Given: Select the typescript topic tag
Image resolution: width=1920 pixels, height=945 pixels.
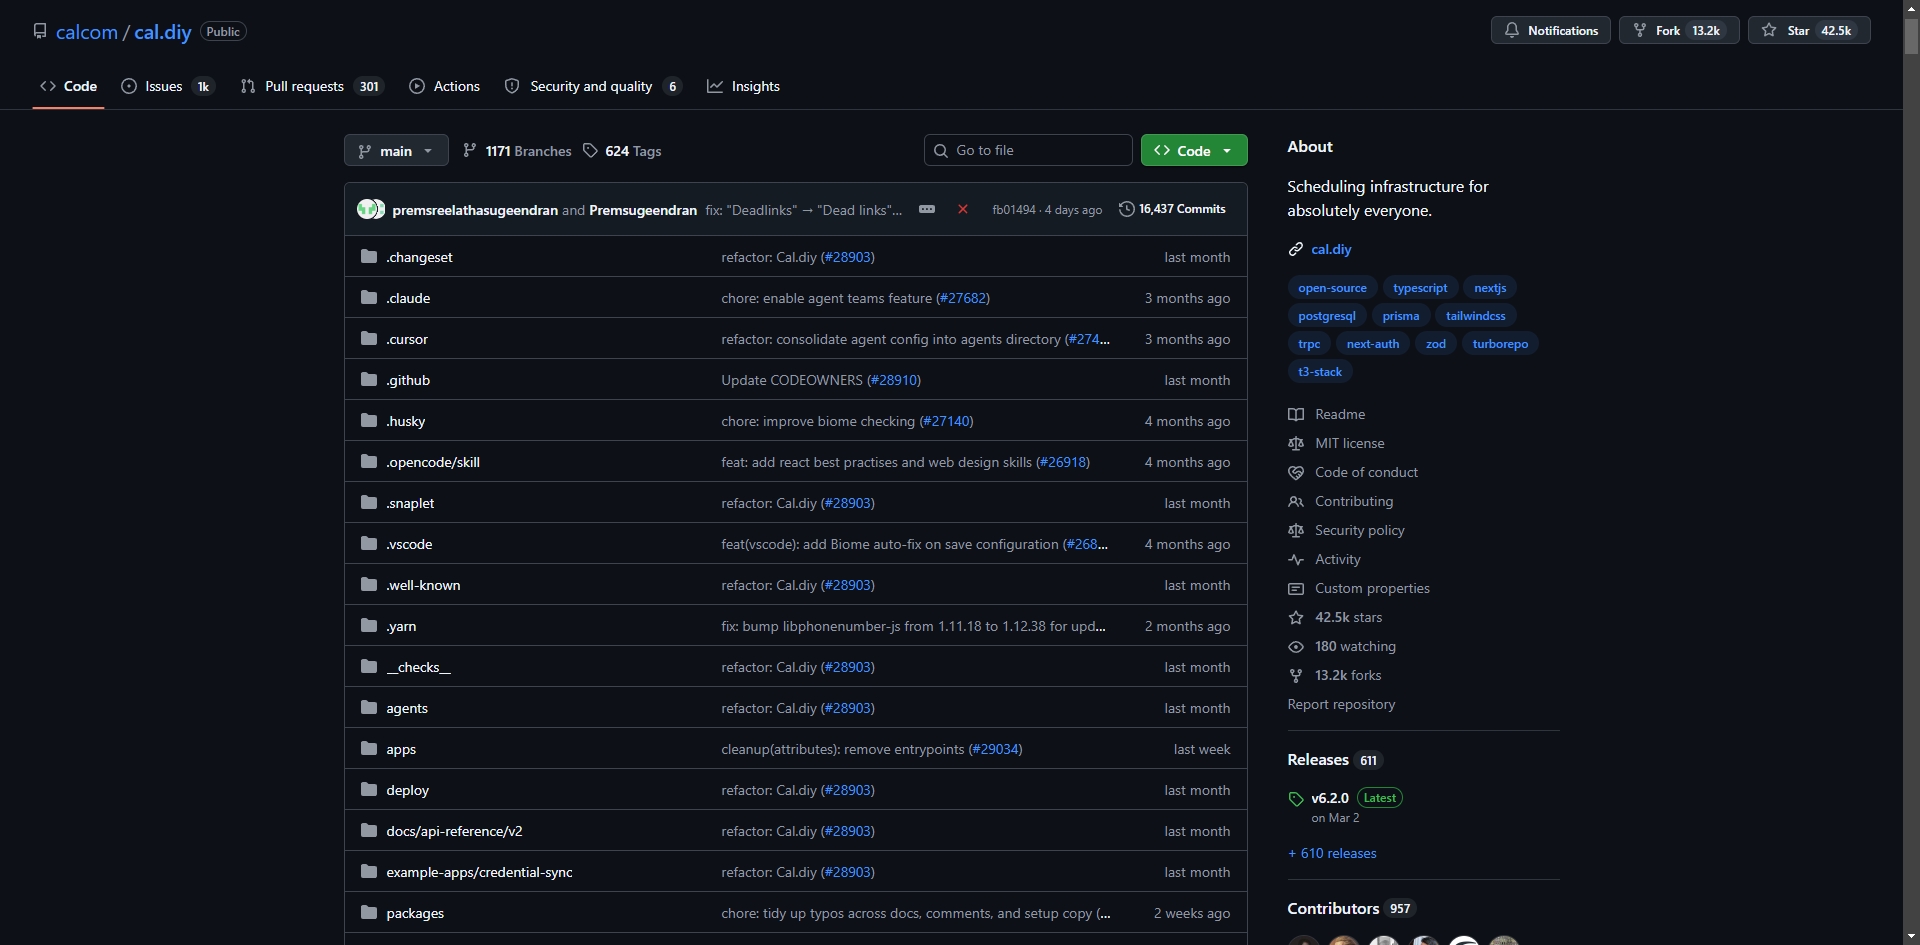Looking at the screenshot, I should click(x=1420, y=288).
